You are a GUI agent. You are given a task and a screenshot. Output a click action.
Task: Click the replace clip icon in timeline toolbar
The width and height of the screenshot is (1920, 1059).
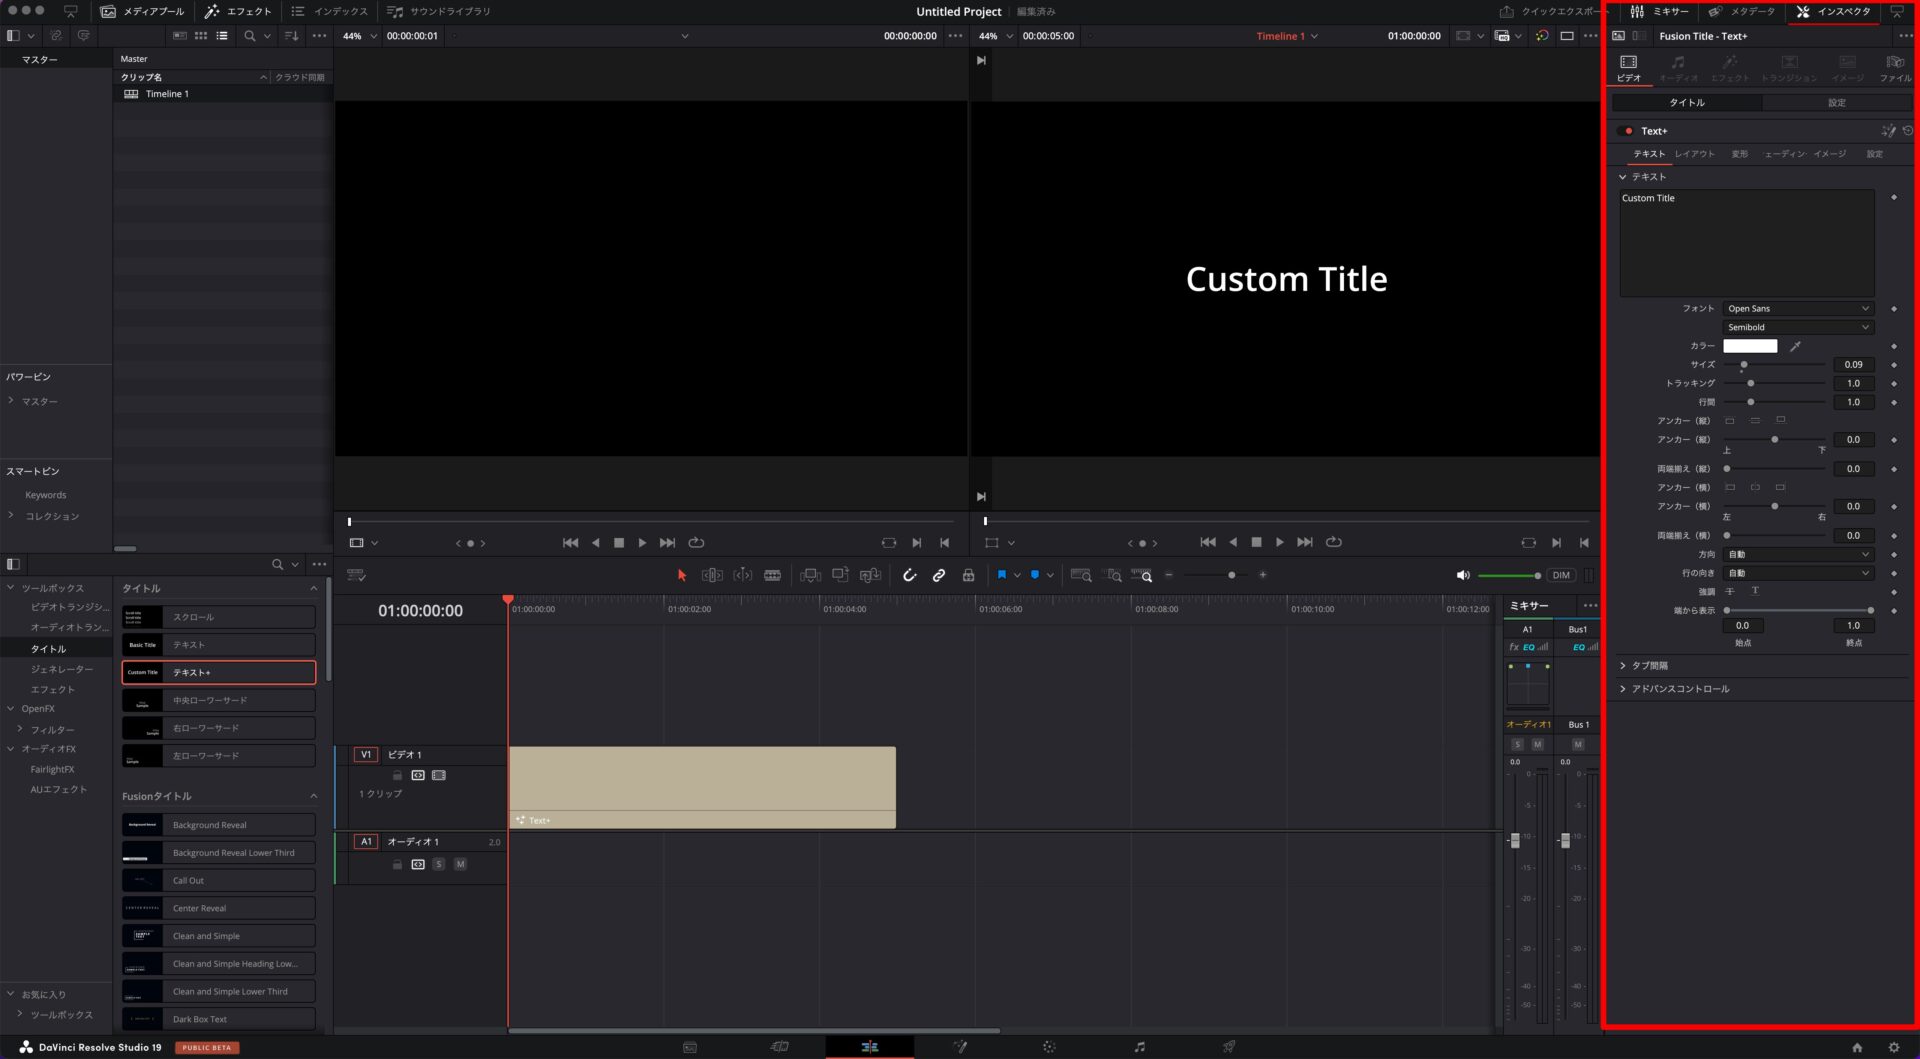[x=871, y=575]
